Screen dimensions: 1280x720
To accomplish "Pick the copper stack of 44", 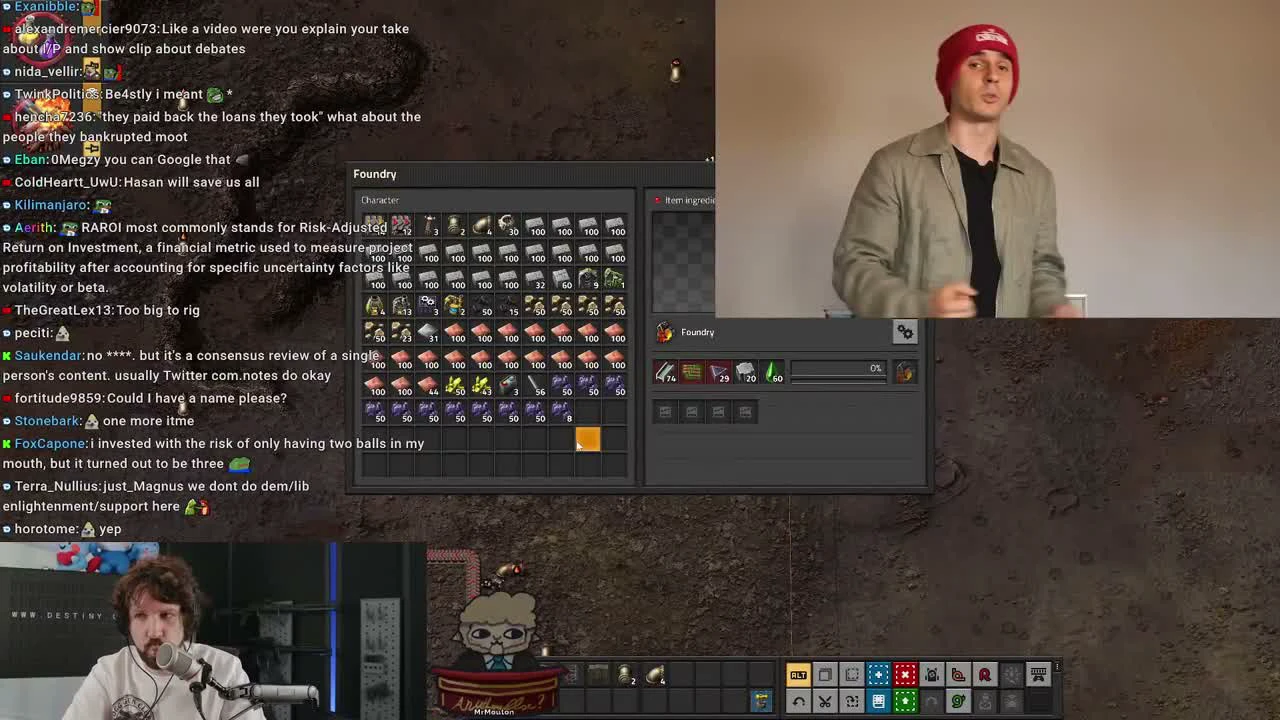I will click(428, 386).
